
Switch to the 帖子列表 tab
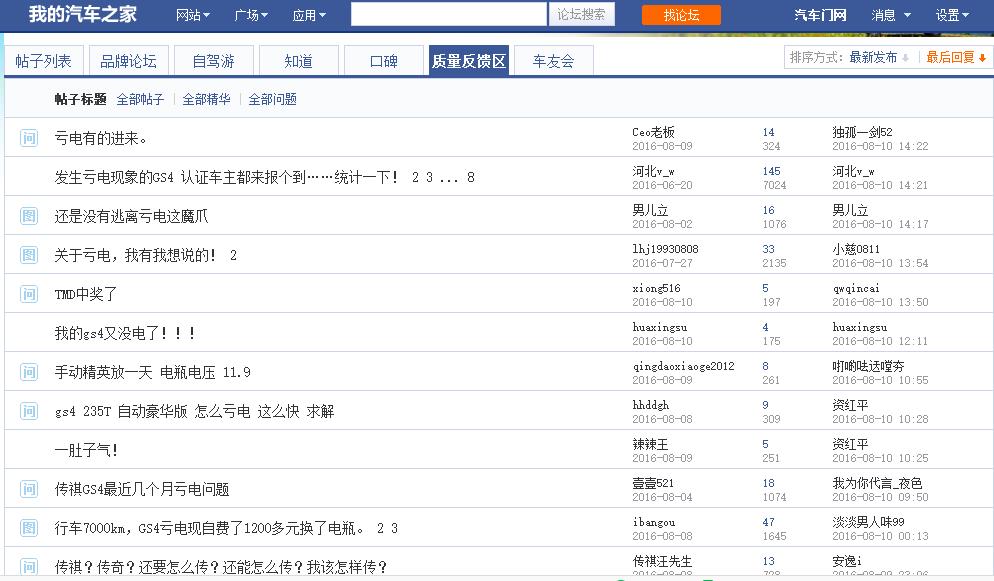point(43,61)
